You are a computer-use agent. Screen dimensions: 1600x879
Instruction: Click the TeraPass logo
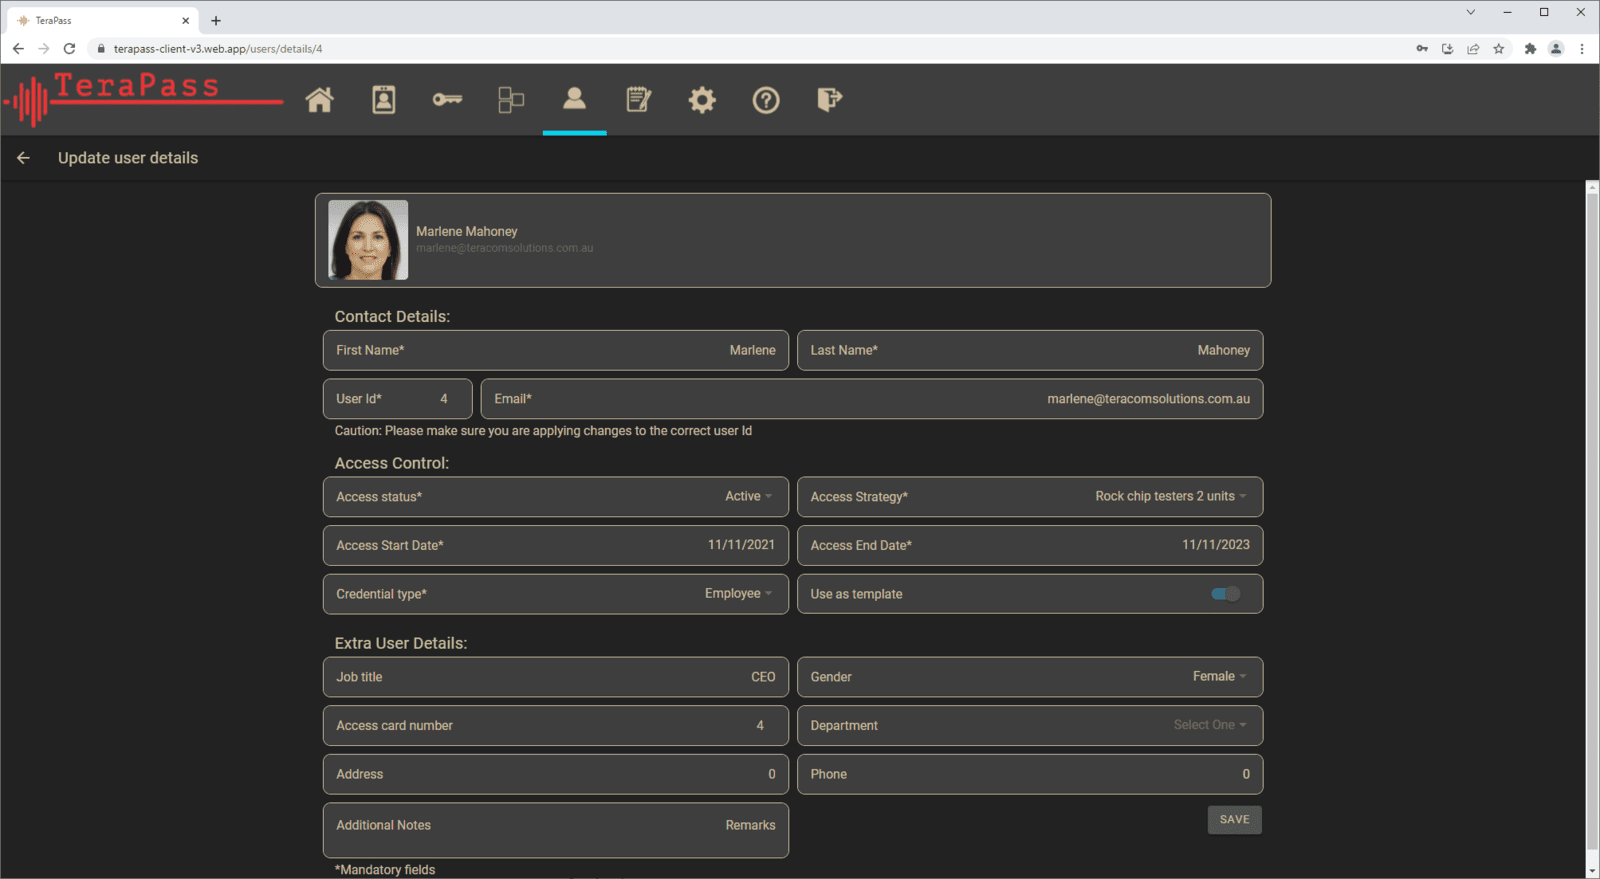point(143,99)
